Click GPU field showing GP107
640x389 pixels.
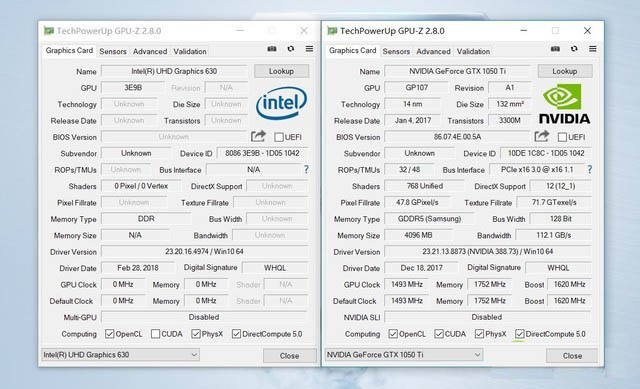click(x=416, y=87)
